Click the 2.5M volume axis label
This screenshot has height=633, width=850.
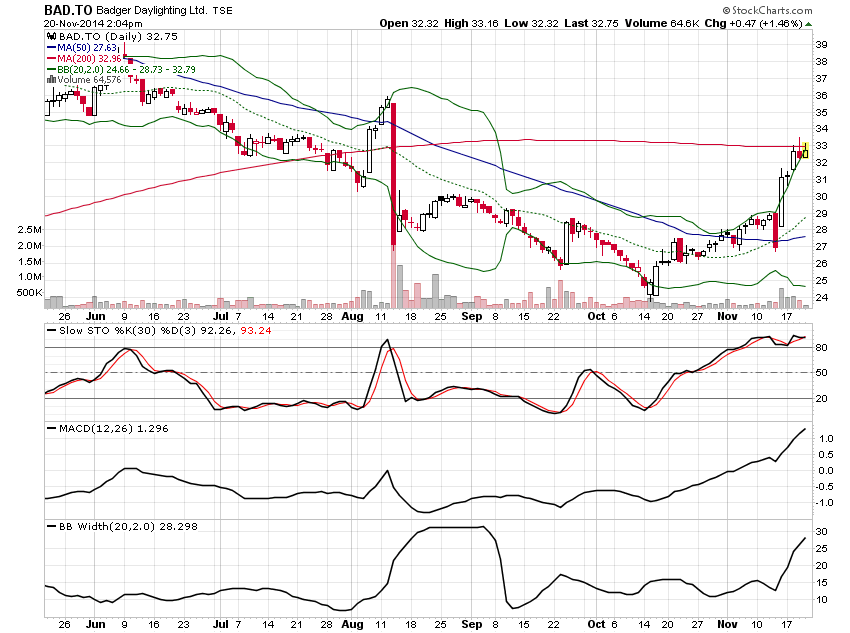pyautogui.click(x=29, y=230)
